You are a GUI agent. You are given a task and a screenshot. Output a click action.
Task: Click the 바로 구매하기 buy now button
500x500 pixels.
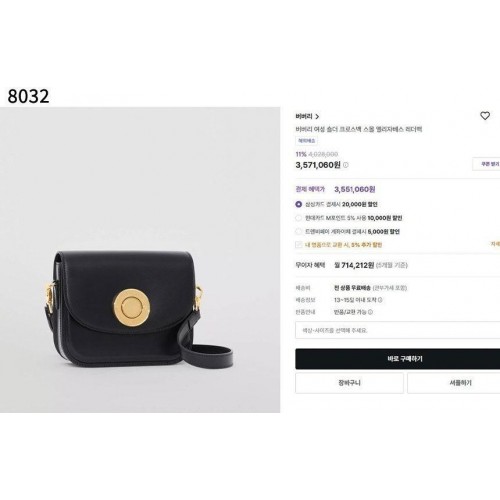[397, 359]
